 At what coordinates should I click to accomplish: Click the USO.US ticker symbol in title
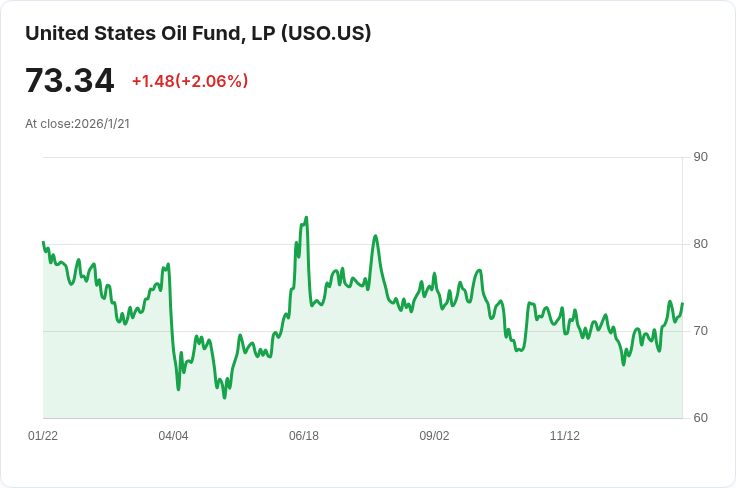point(326,33)
